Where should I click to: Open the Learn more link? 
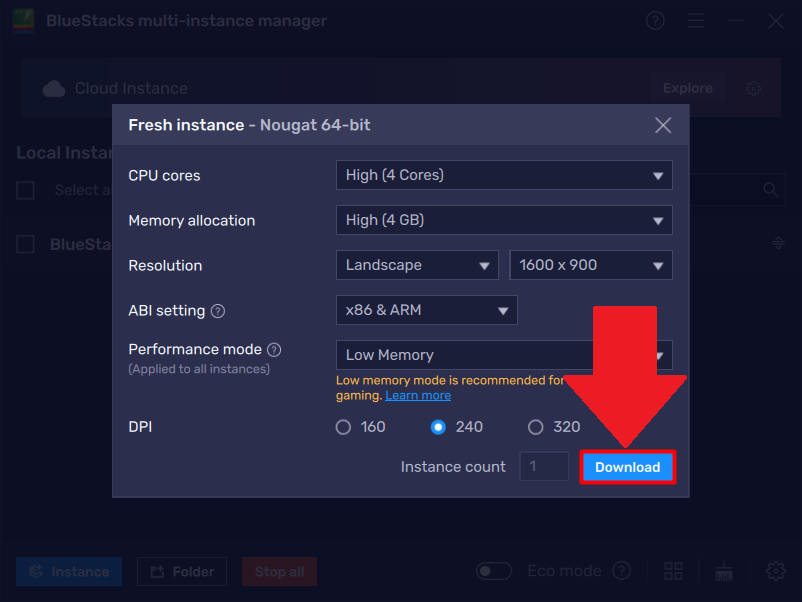pos(418,395)
